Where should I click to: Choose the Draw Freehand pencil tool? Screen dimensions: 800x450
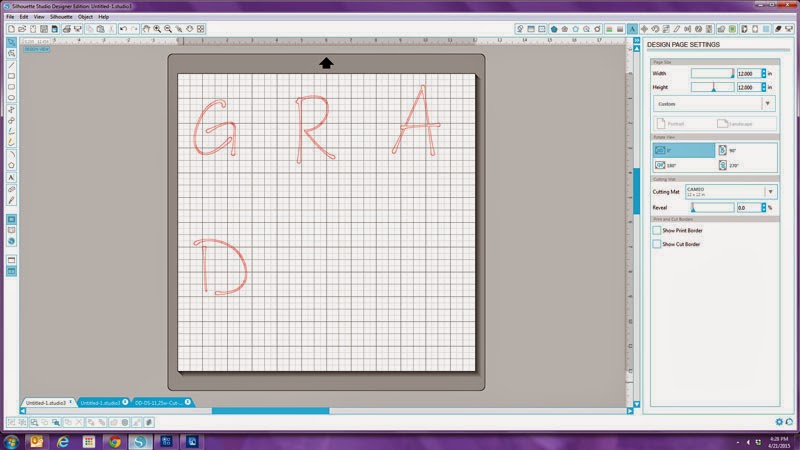(x=11, y=142)
